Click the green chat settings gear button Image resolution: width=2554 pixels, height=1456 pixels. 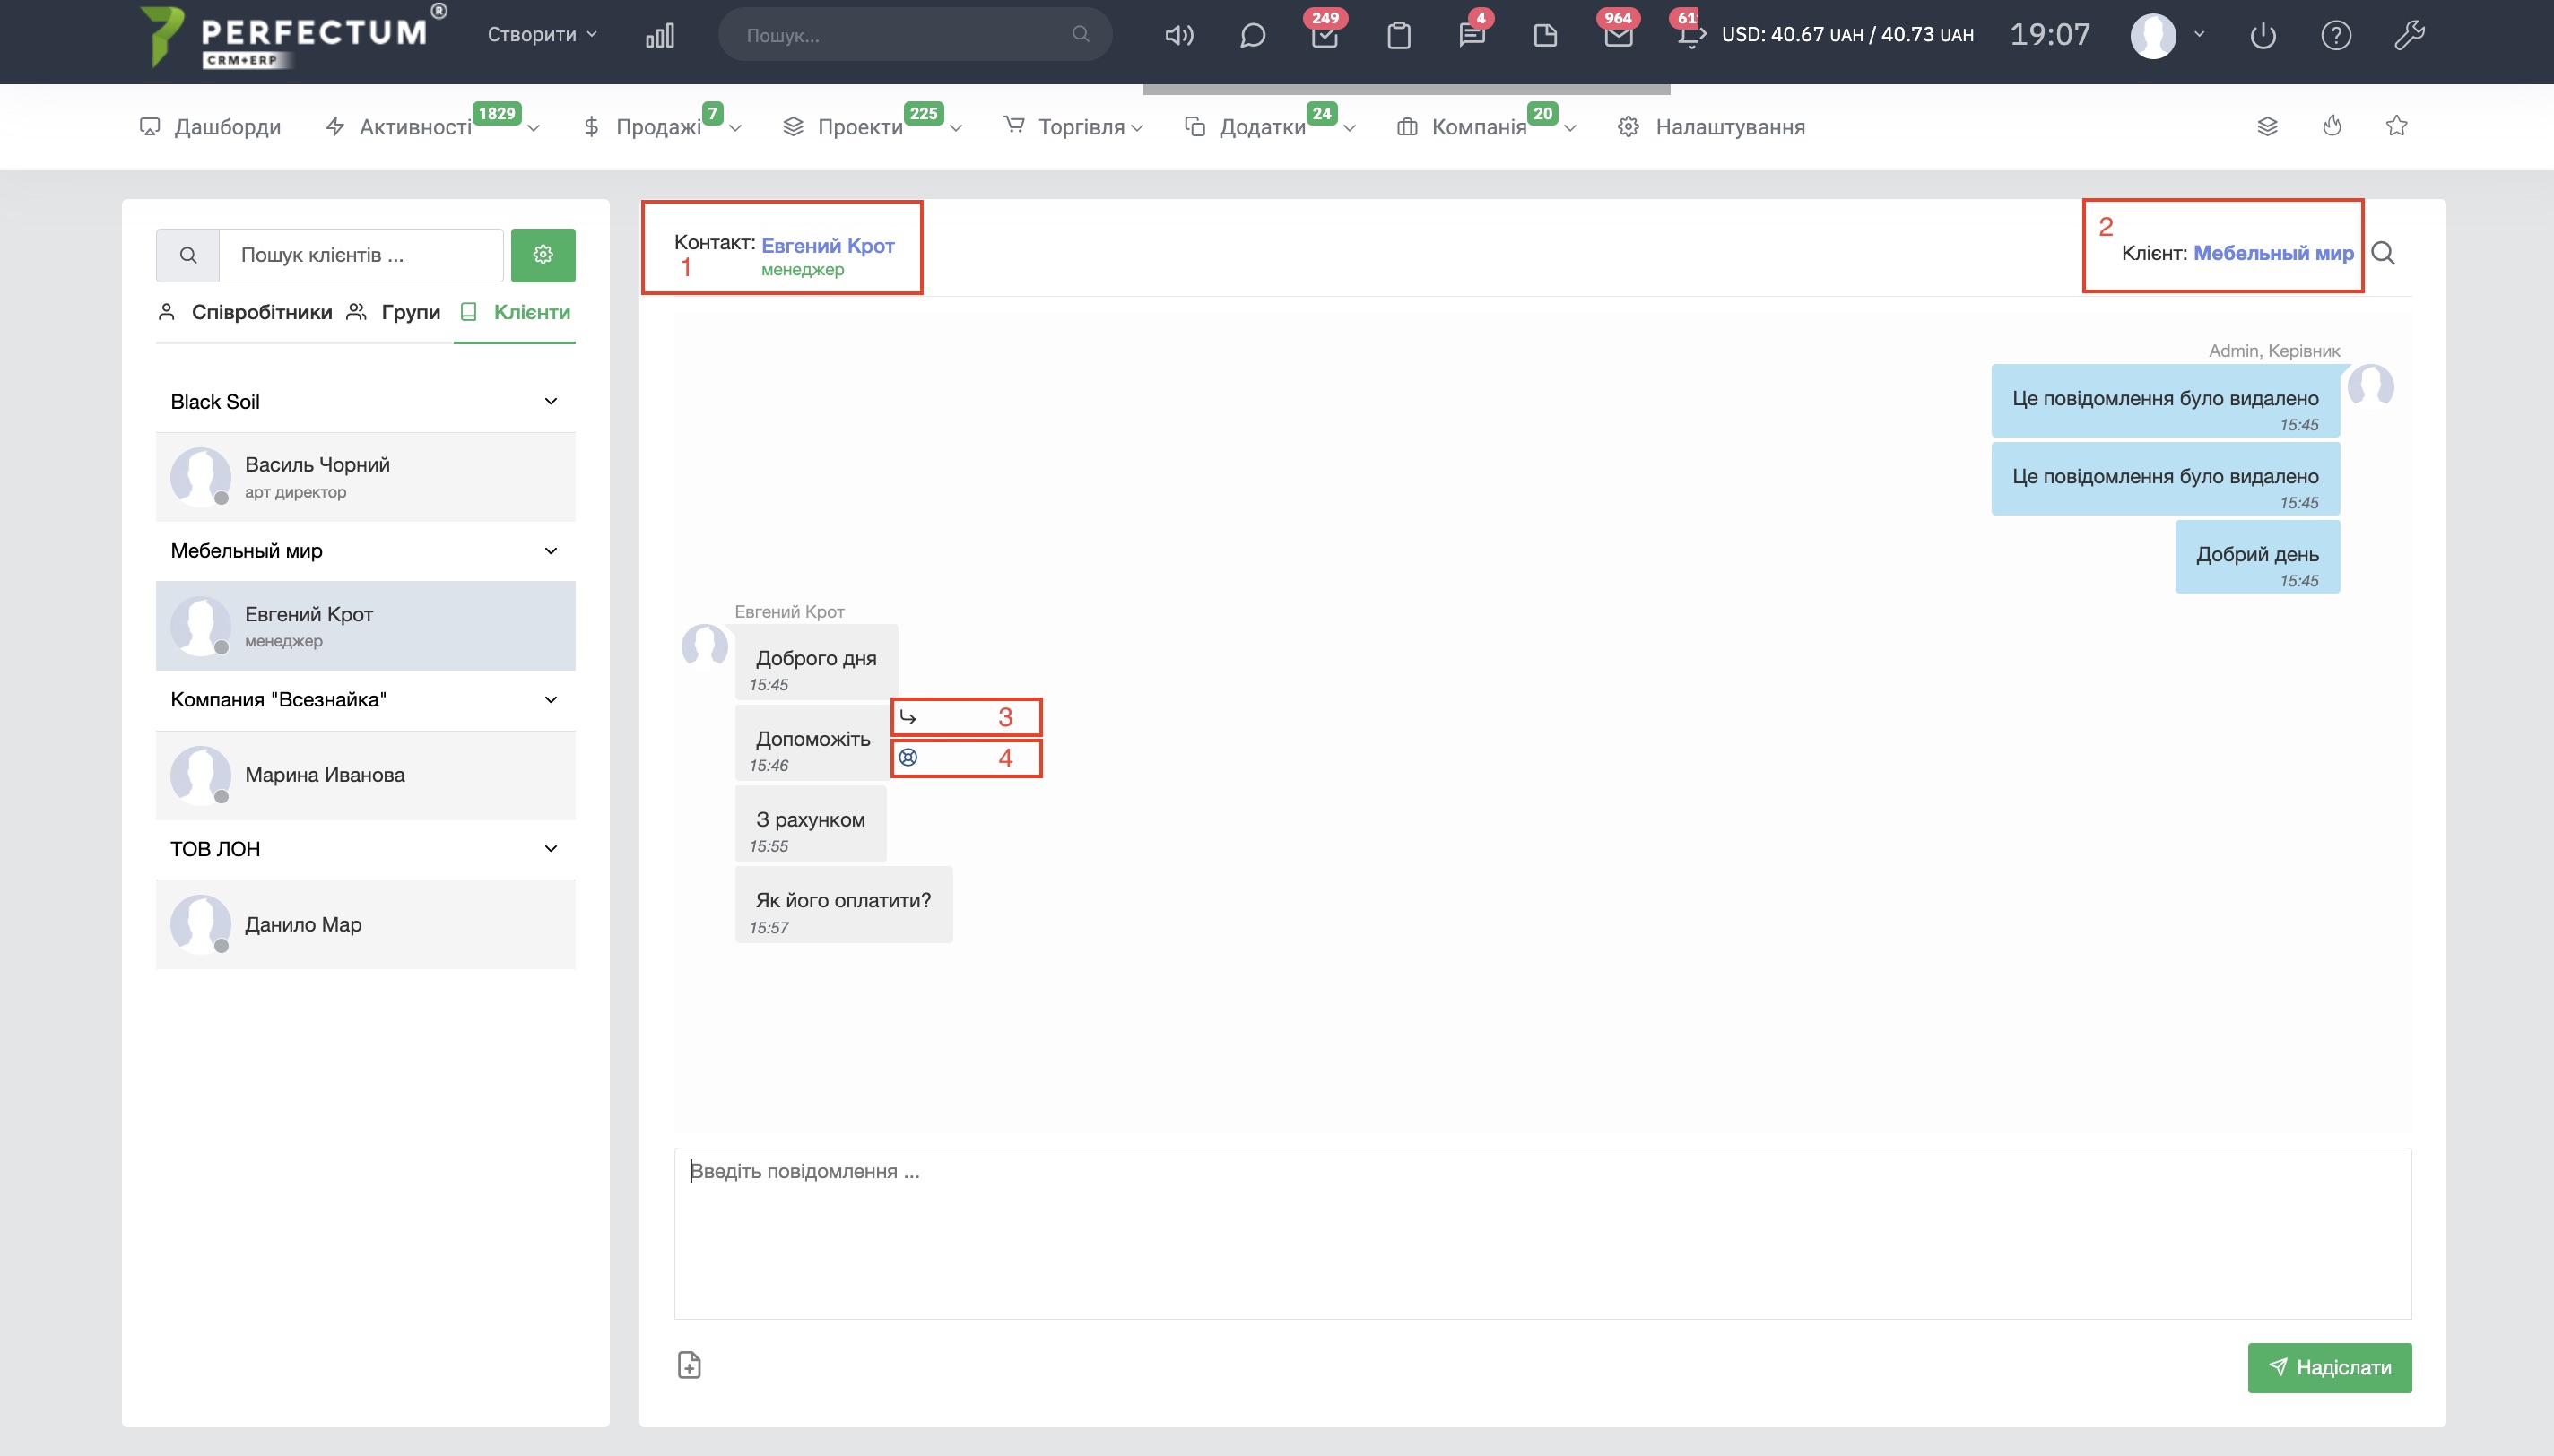pos(543,255)
